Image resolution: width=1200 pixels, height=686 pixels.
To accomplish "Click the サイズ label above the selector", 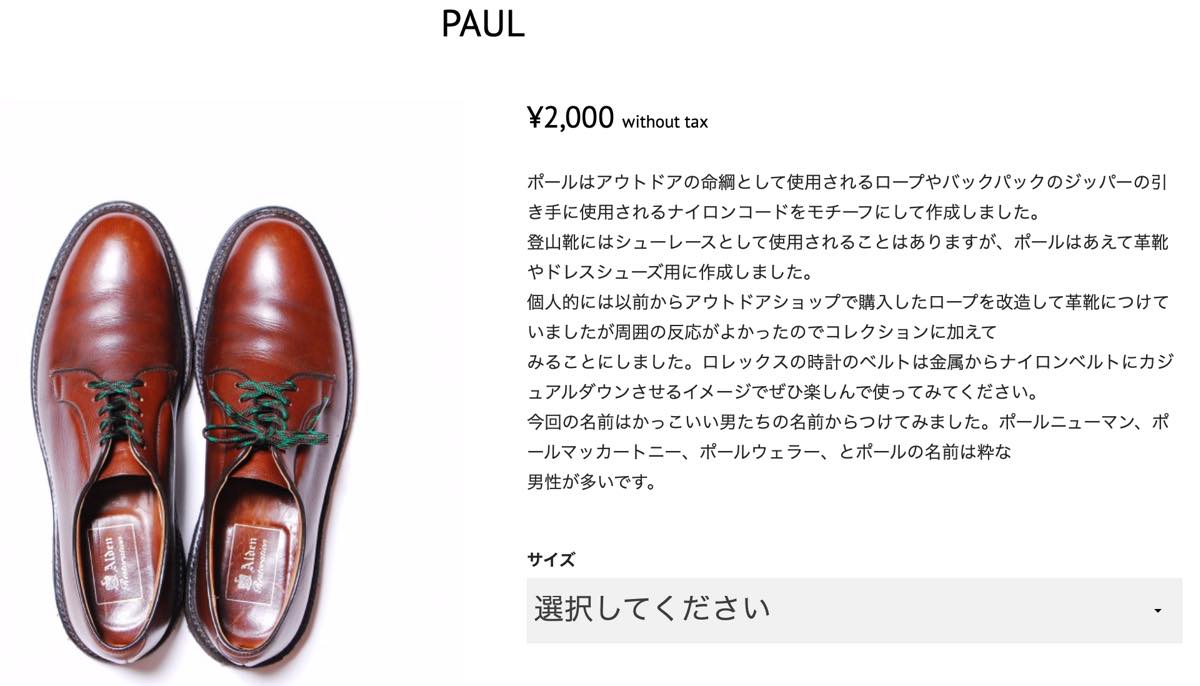I will coord(551,560).
